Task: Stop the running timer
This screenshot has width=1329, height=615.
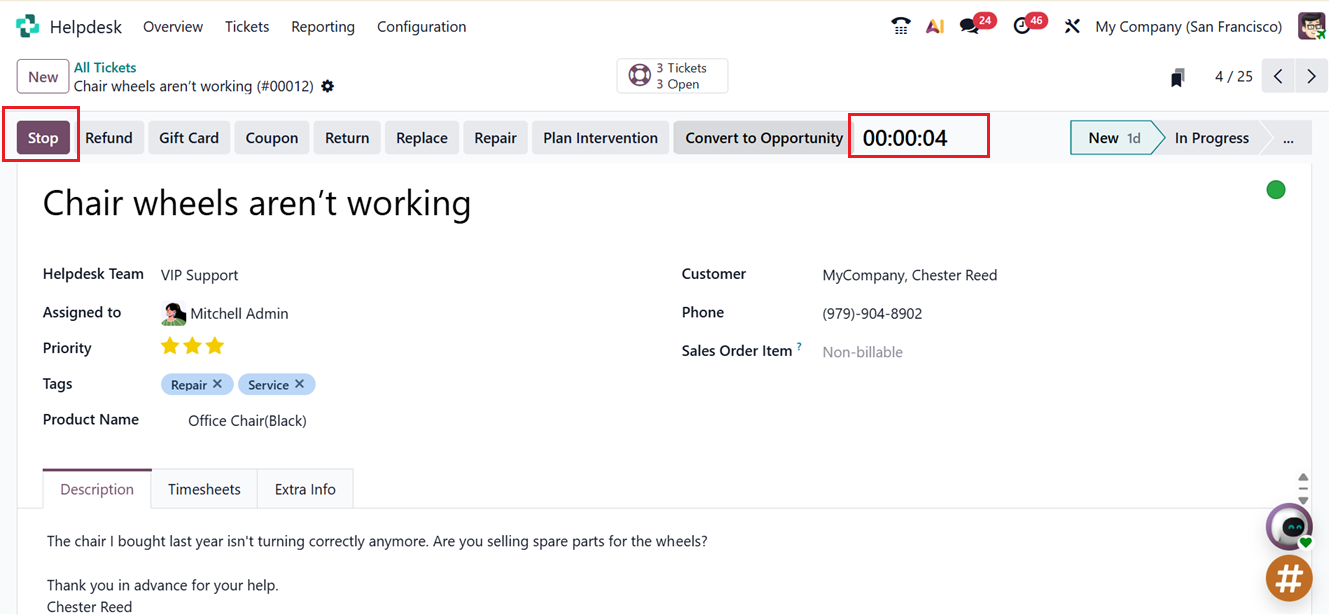Action: pos(43,138)
